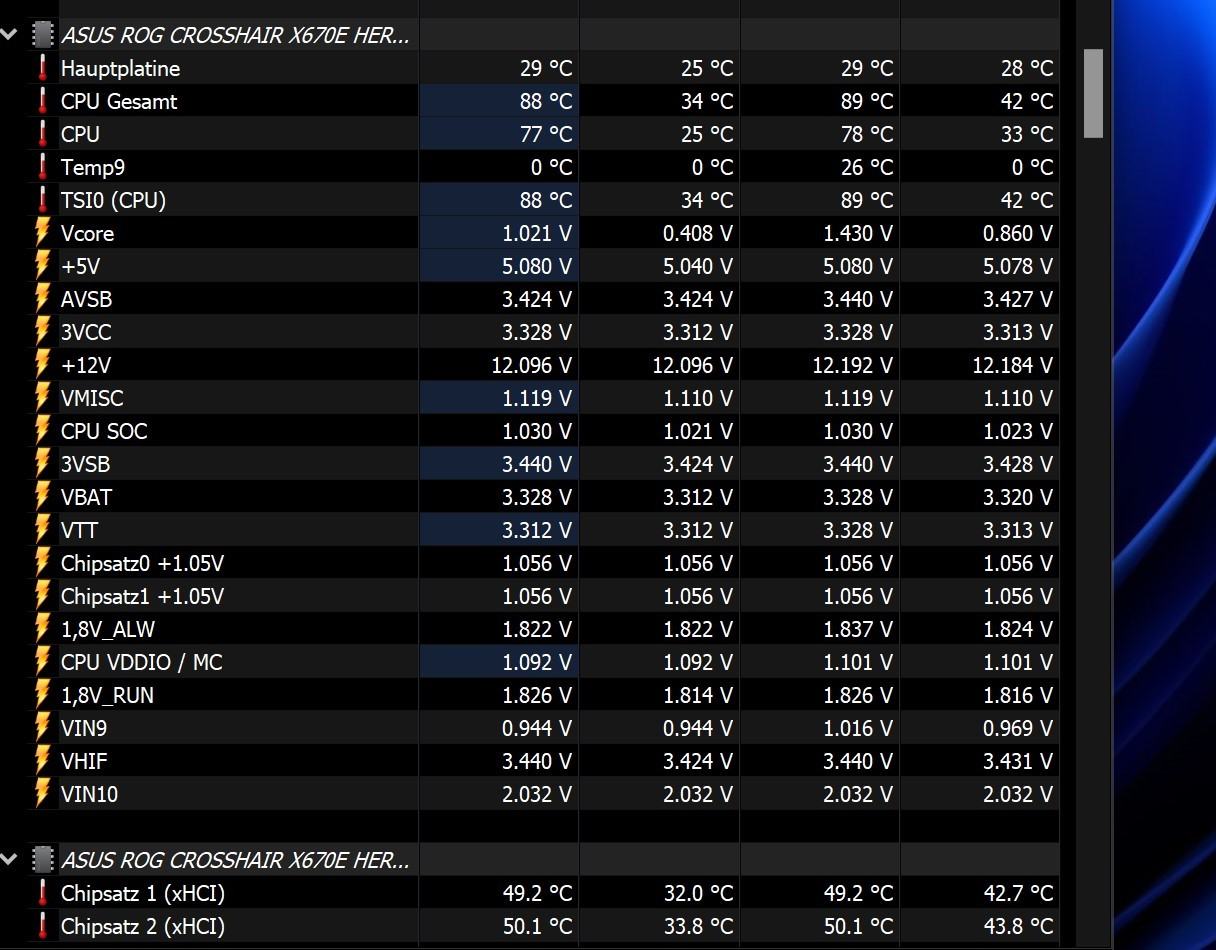Click Vcore minimum value 0.408 V
1216x950 pixels.
(698, 233)
